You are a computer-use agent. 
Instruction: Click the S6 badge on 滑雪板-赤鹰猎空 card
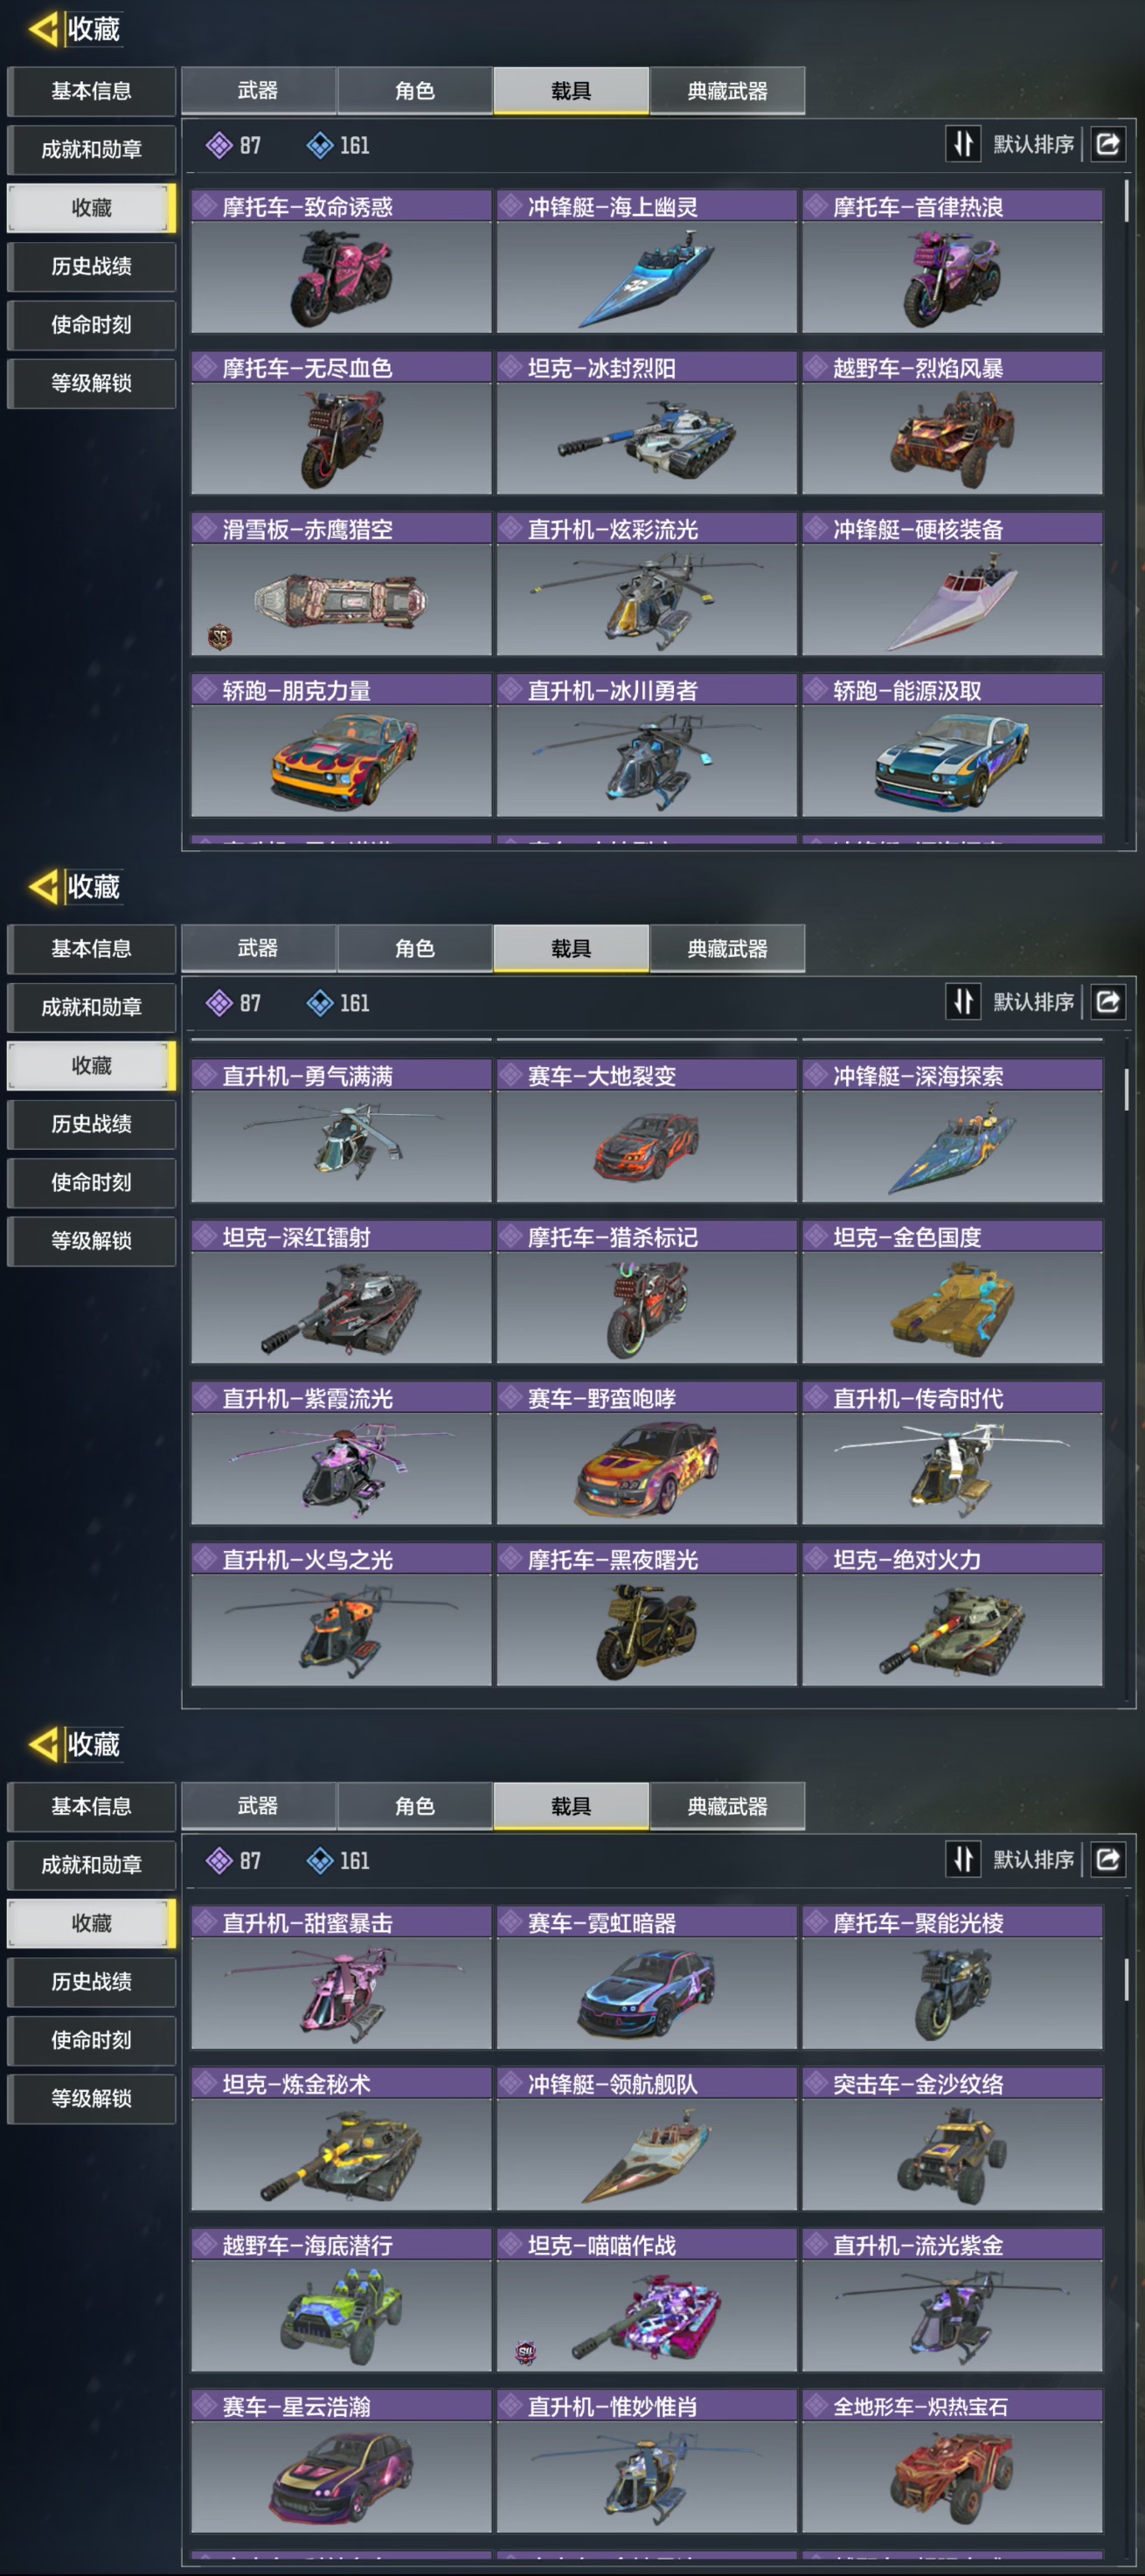pos(220,636)
